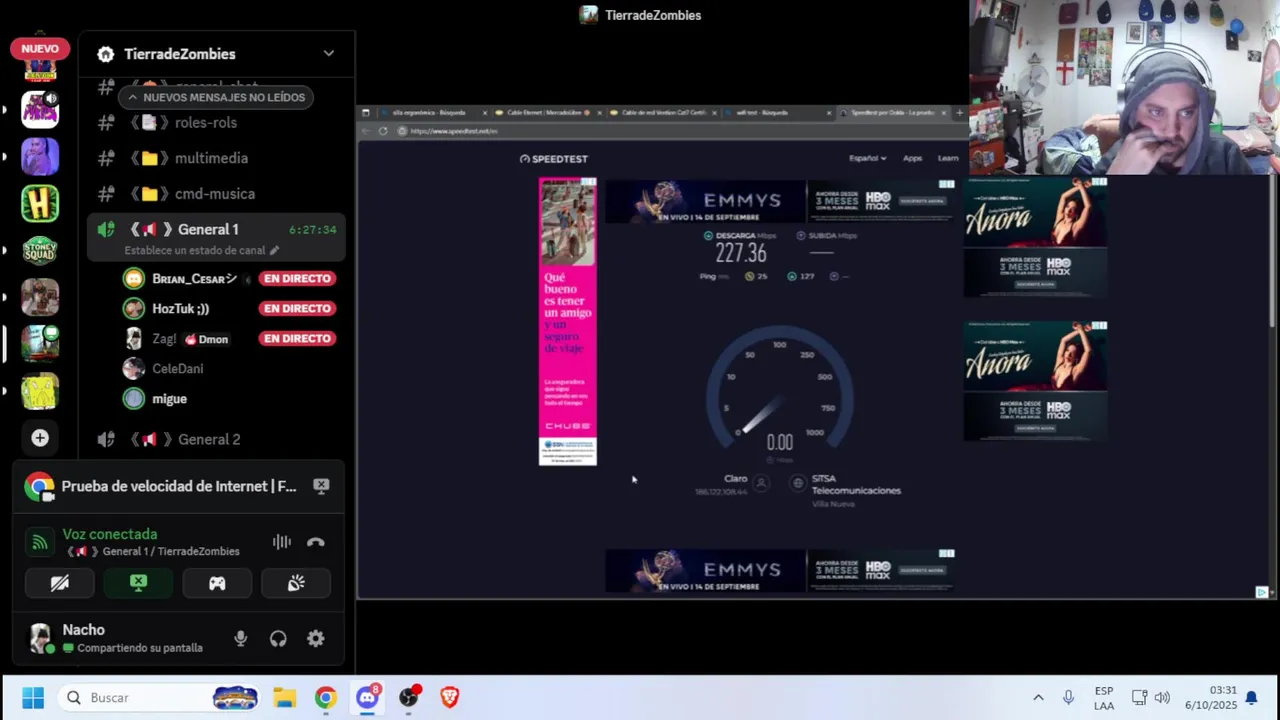Open the purple muted server icon
1280x720 pixels.
40,109
